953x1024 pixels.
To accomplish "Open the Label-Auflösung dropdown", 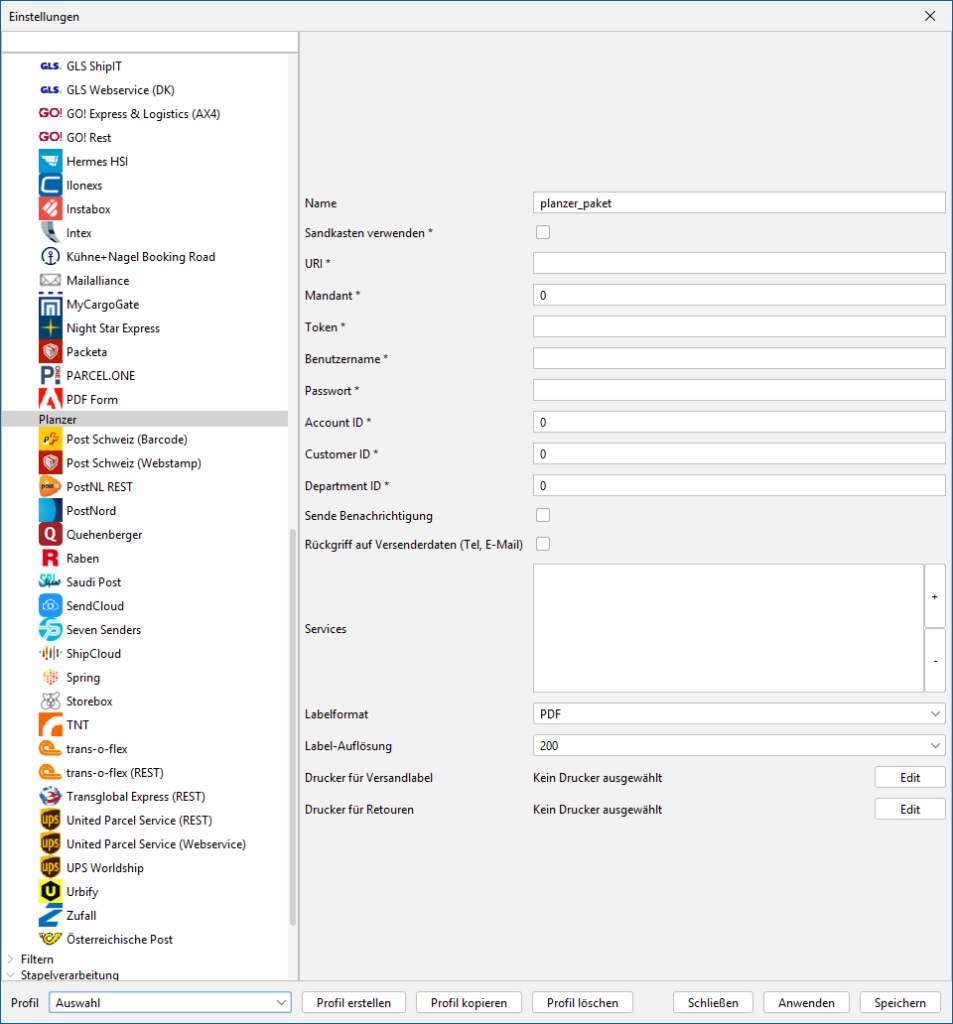I will [x=739, y=746].
